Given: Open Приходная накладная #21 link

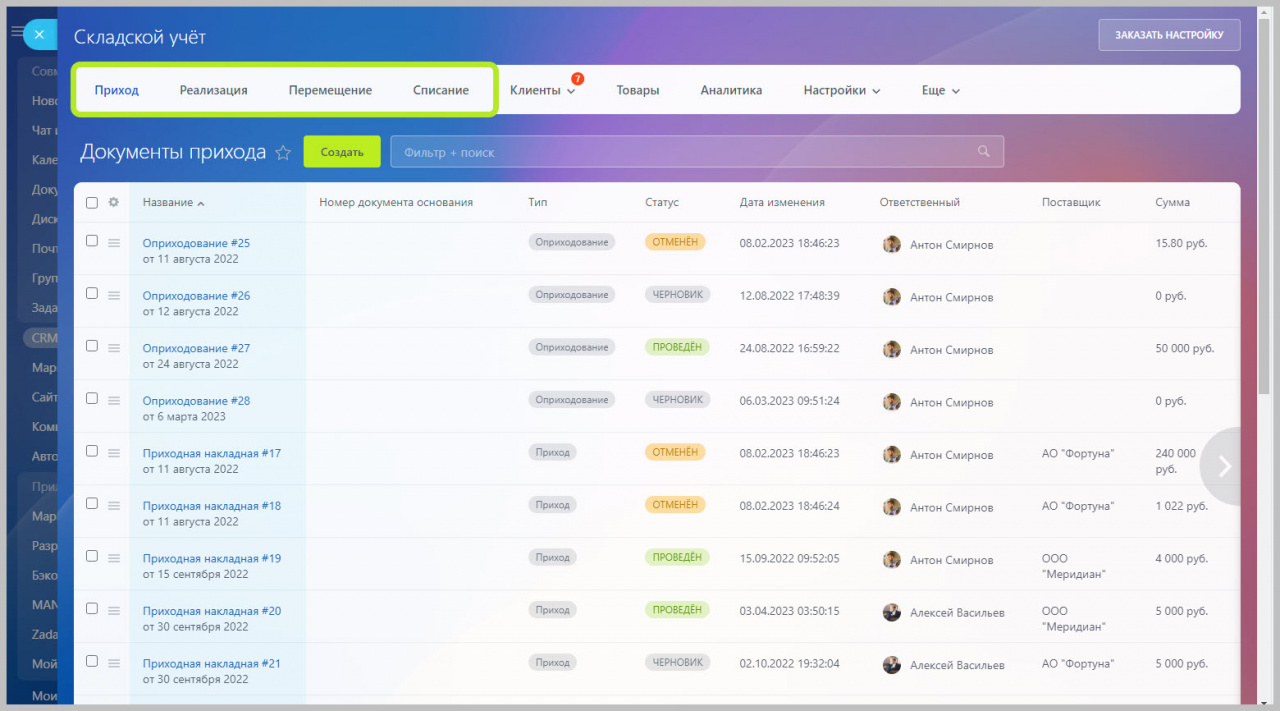Looking at the screenshot, I should [x=212, y=663].
